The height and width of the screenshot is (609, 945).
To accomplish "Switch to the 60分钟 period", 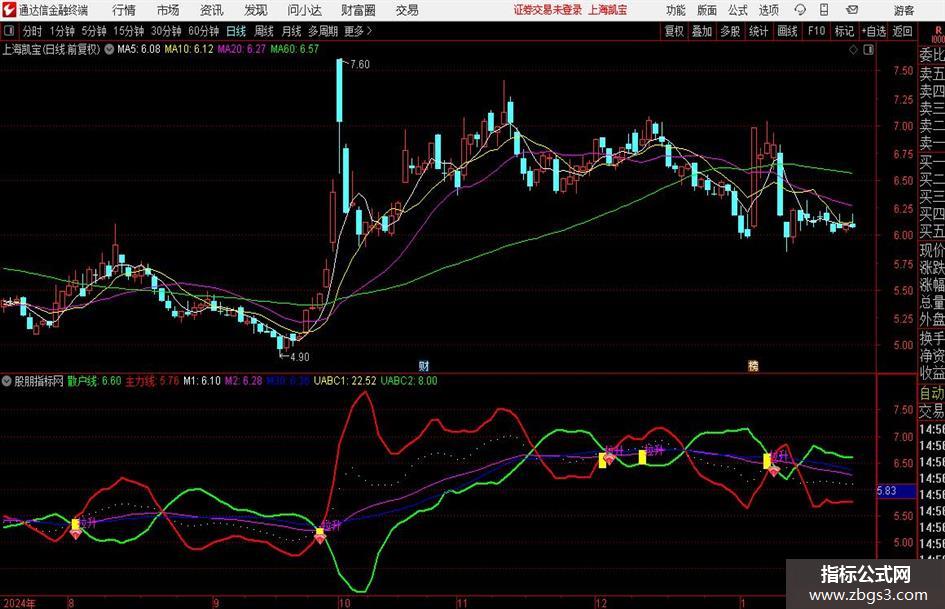I will (203, 31).
